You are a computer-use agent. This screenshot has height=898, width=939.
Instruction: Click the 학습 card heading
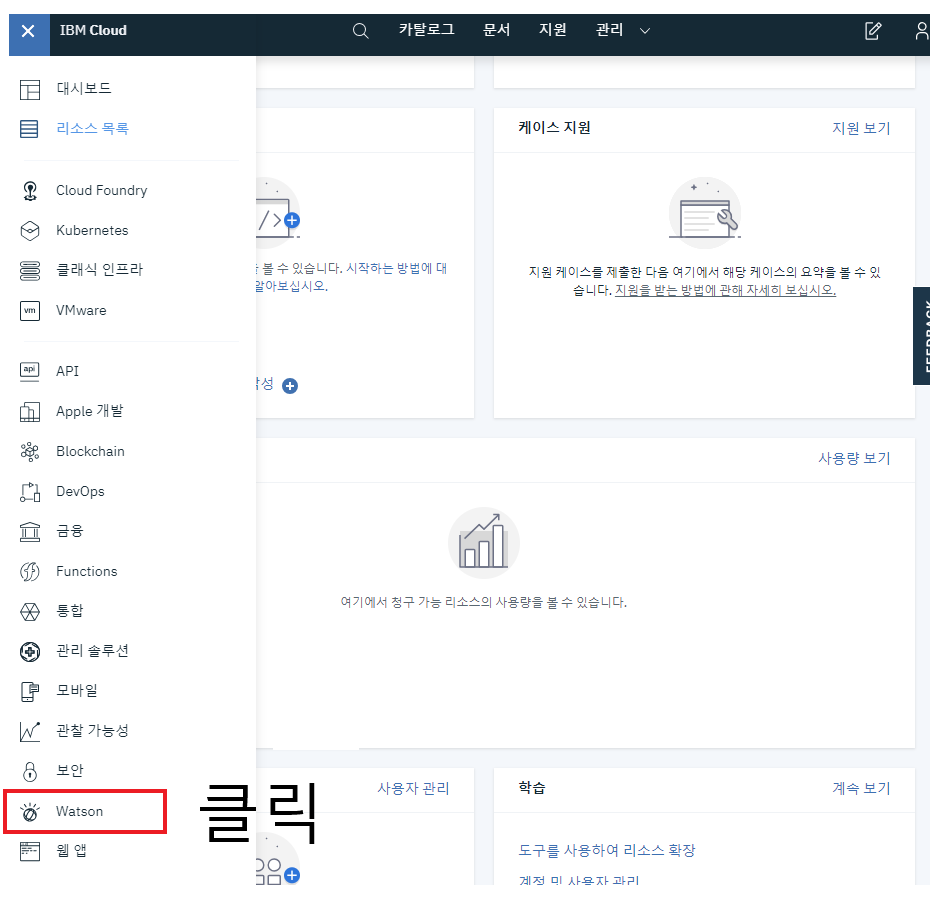coord(532,788)
